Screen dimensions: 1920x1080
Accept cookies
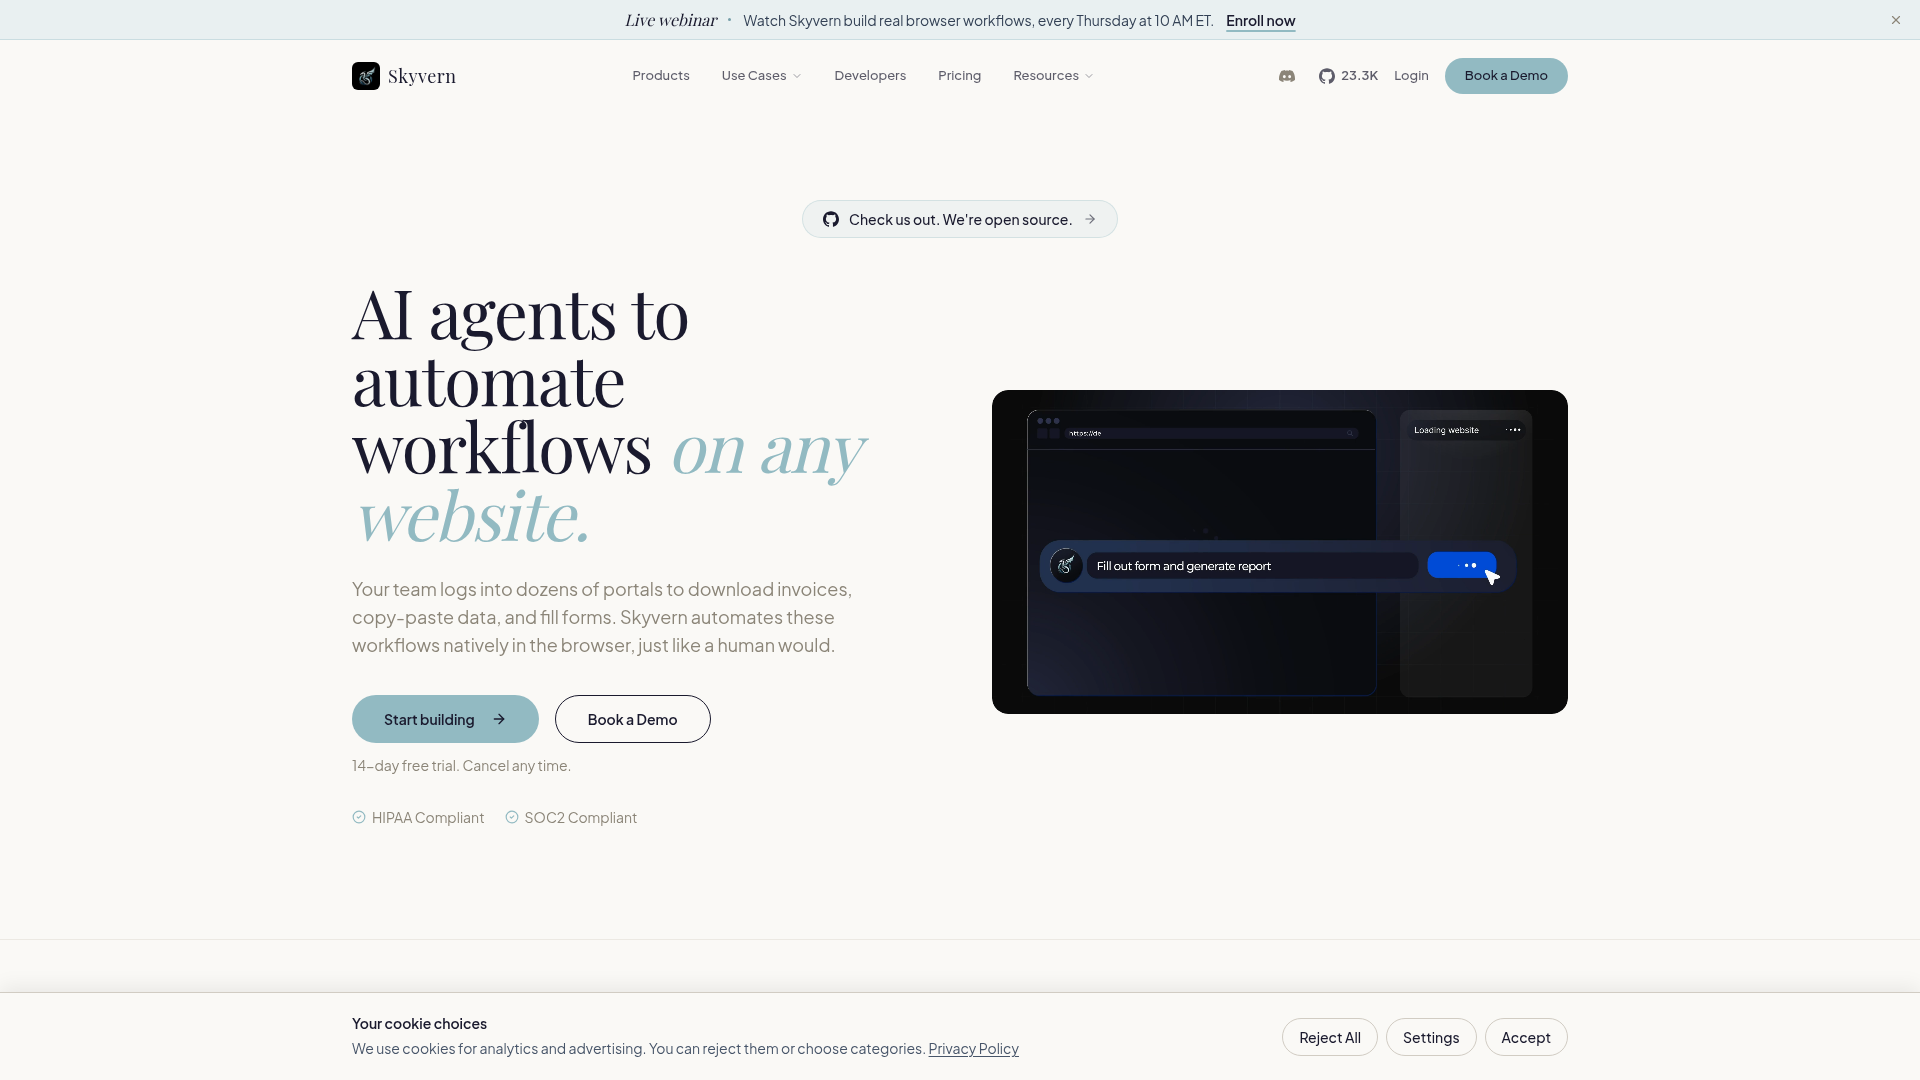click(1526, 1037)
